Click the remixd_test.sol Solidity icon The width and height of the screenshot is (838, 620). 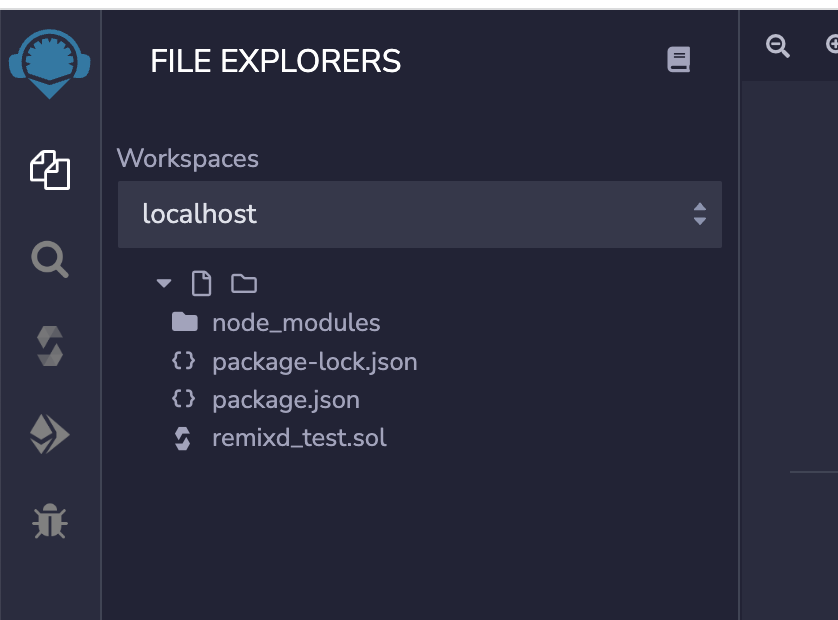183,438
